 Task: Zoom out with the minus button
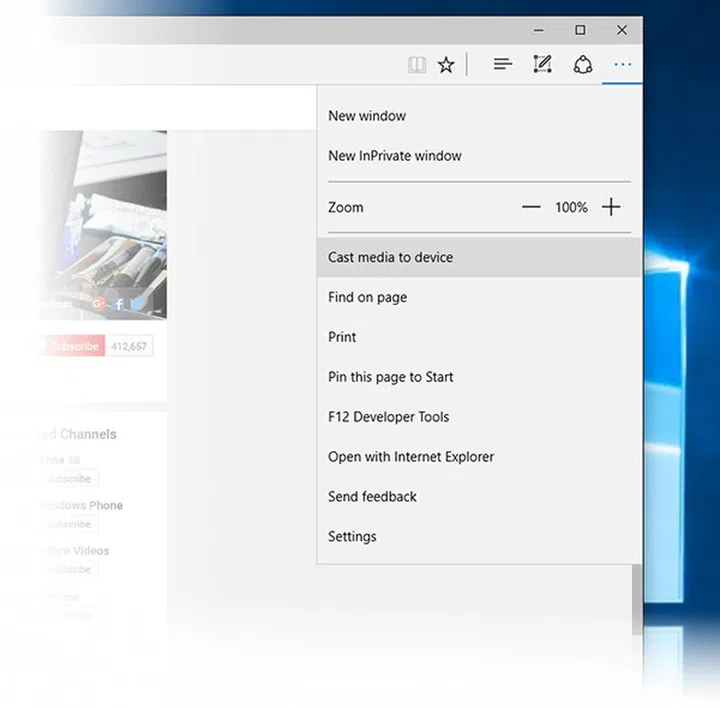(531, 207)
